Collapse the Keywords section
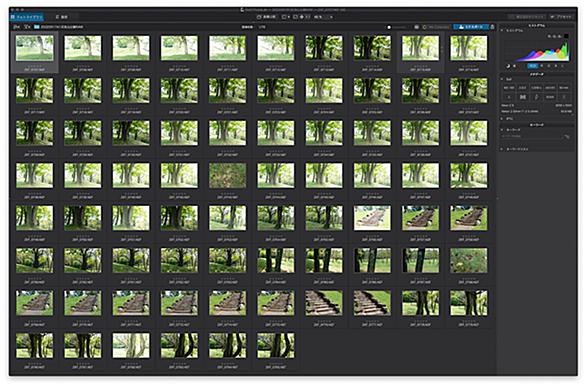 (502, 130)
